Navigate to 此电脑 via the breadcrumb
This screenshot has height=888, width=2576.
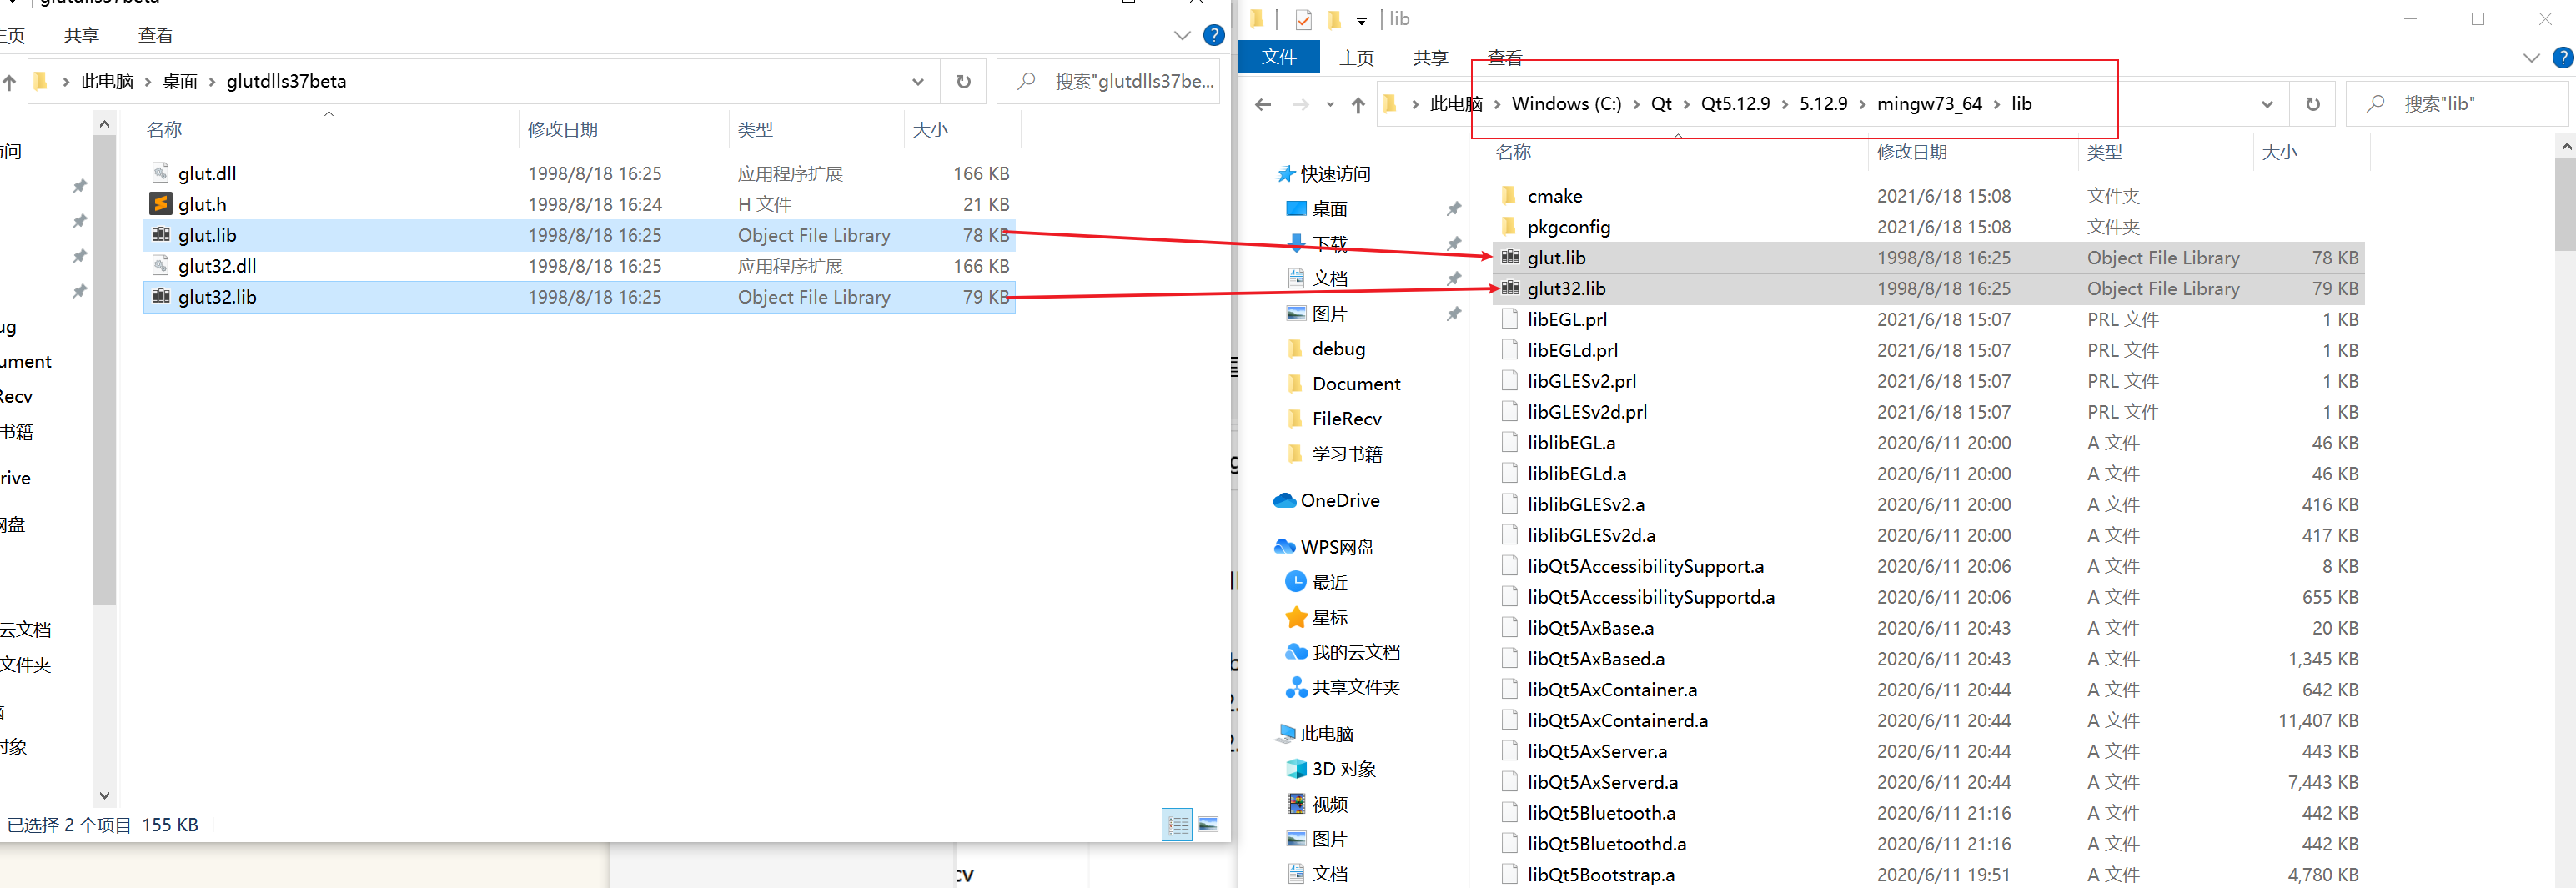pyautogui.click(x=1457, y=103)
